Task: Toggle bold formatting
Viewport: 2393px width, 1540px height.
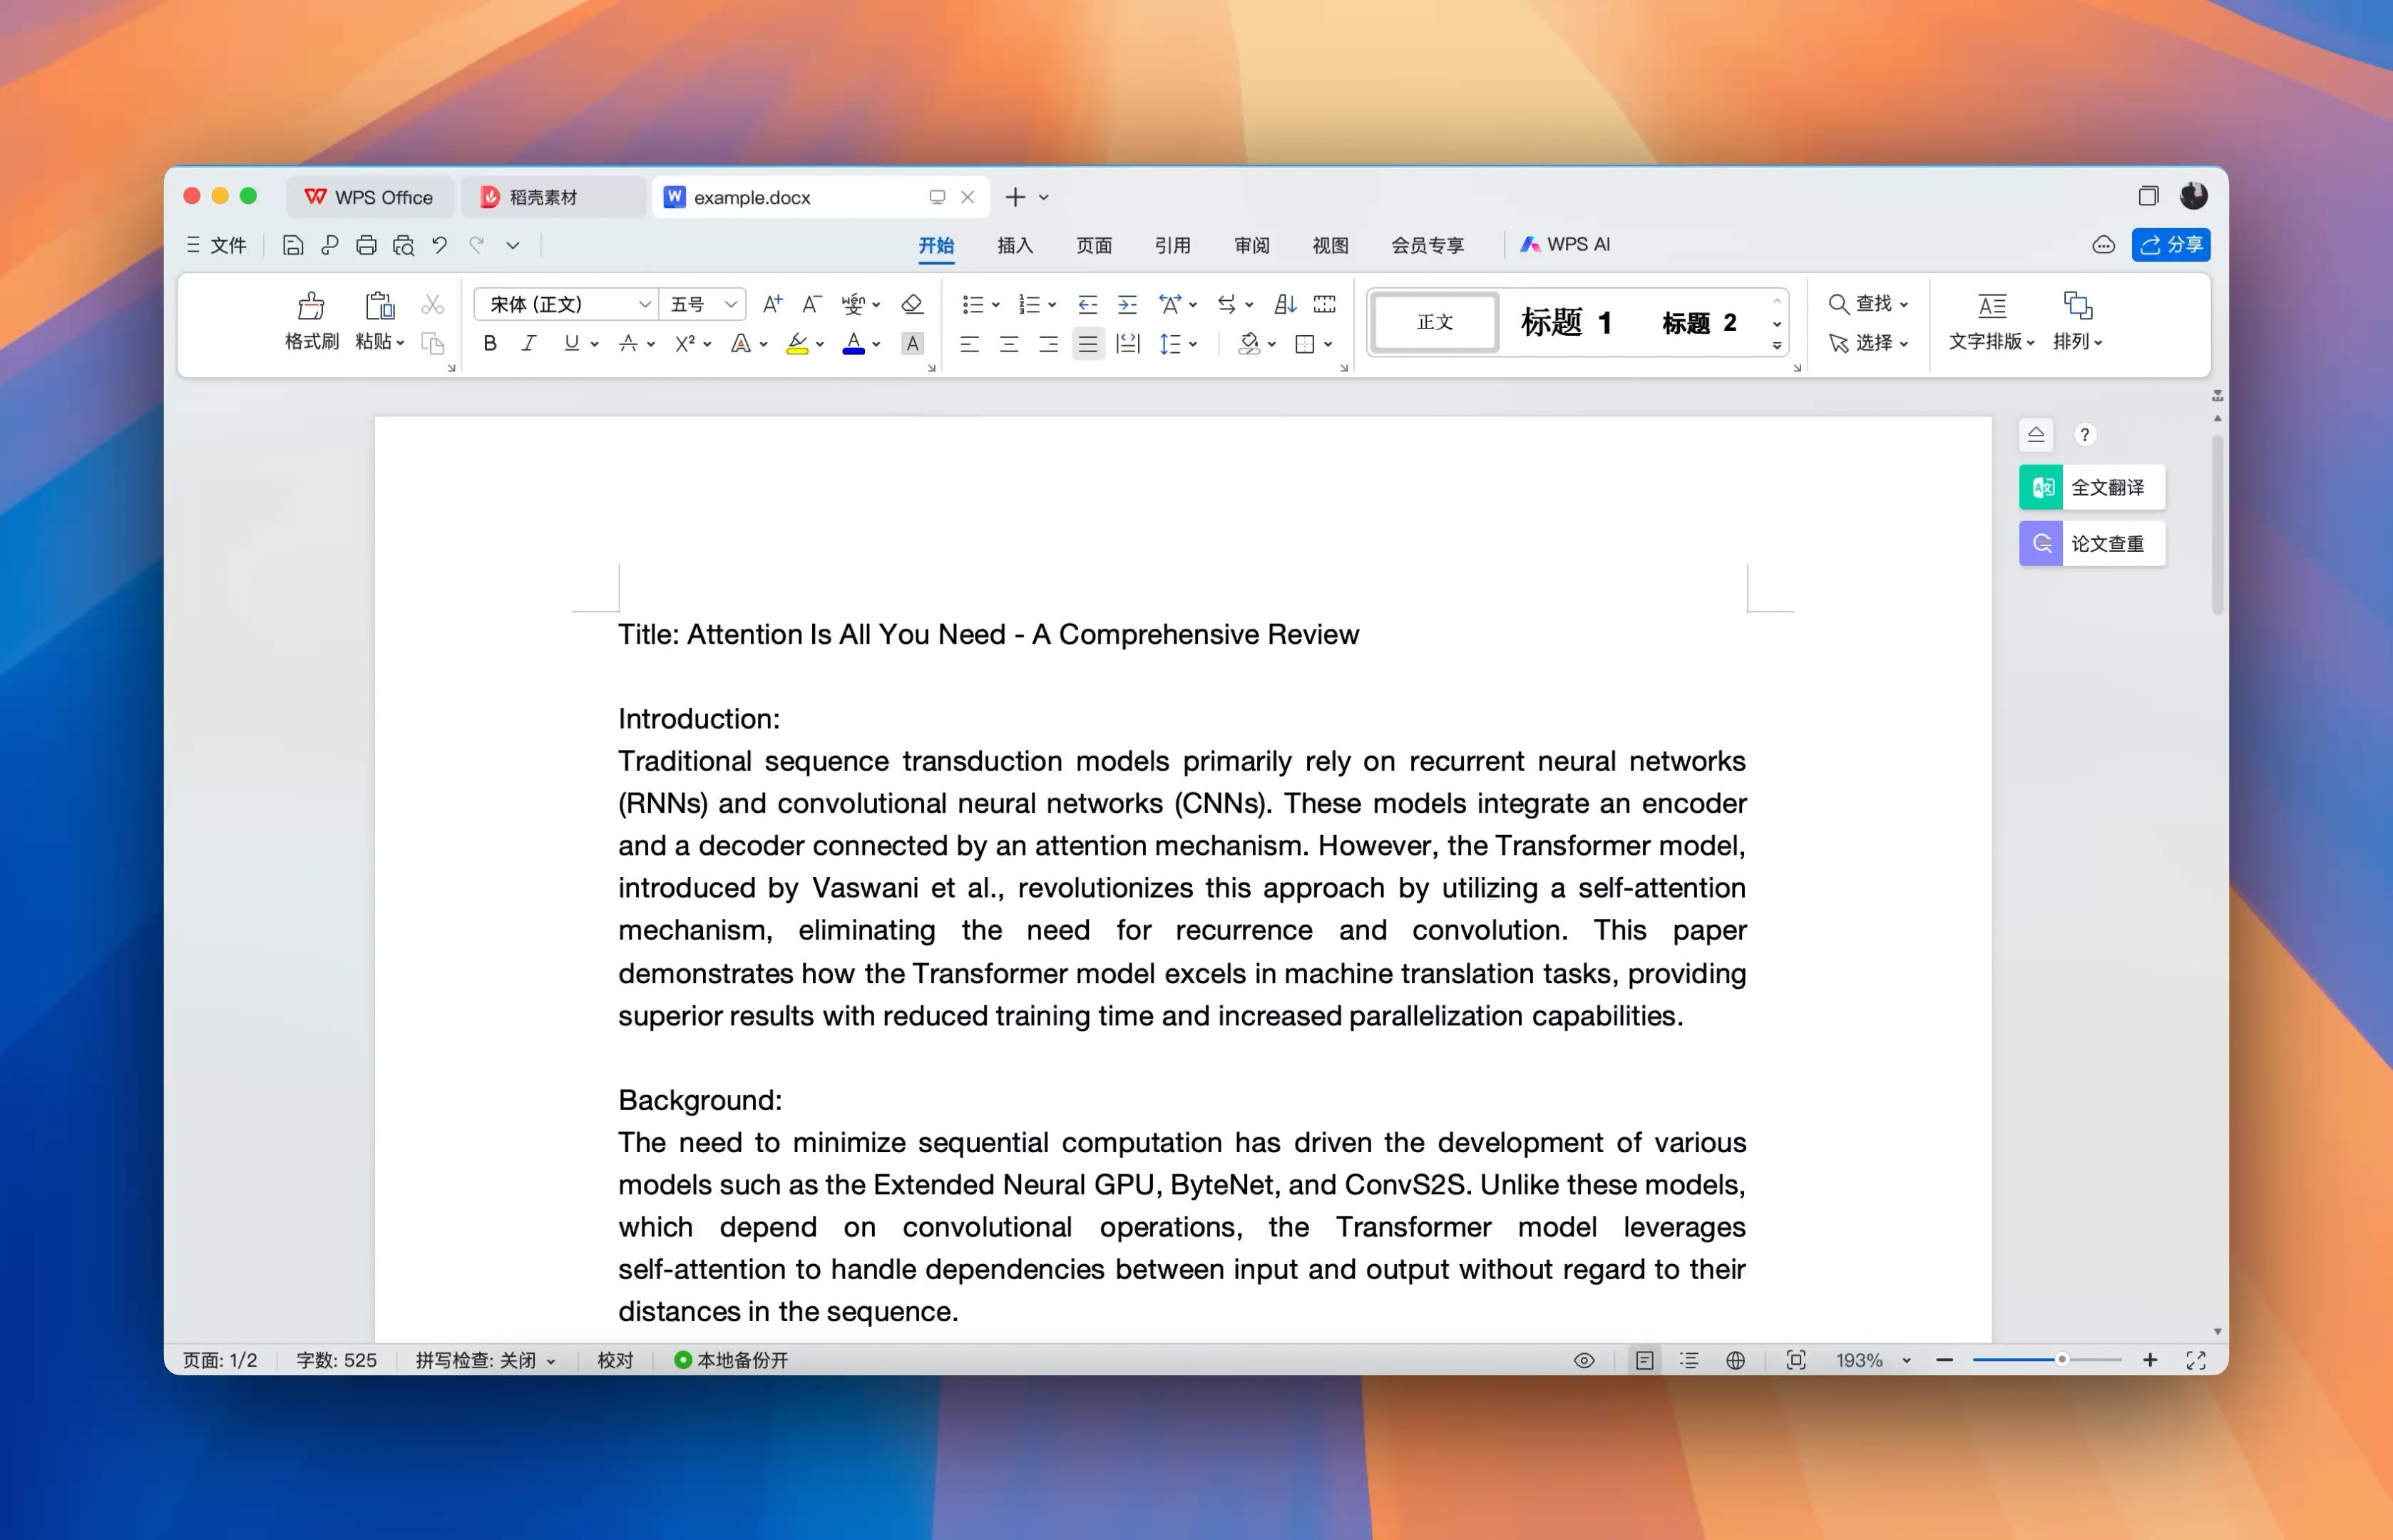Action: point(489,344)
